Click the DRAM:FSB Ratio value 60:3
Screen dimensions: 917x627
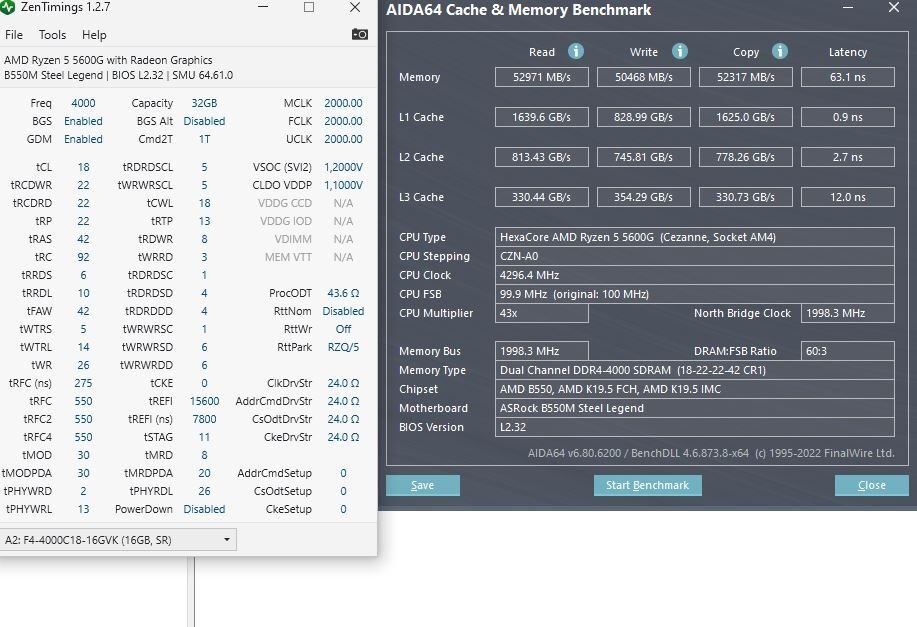(x=847, y=351)
